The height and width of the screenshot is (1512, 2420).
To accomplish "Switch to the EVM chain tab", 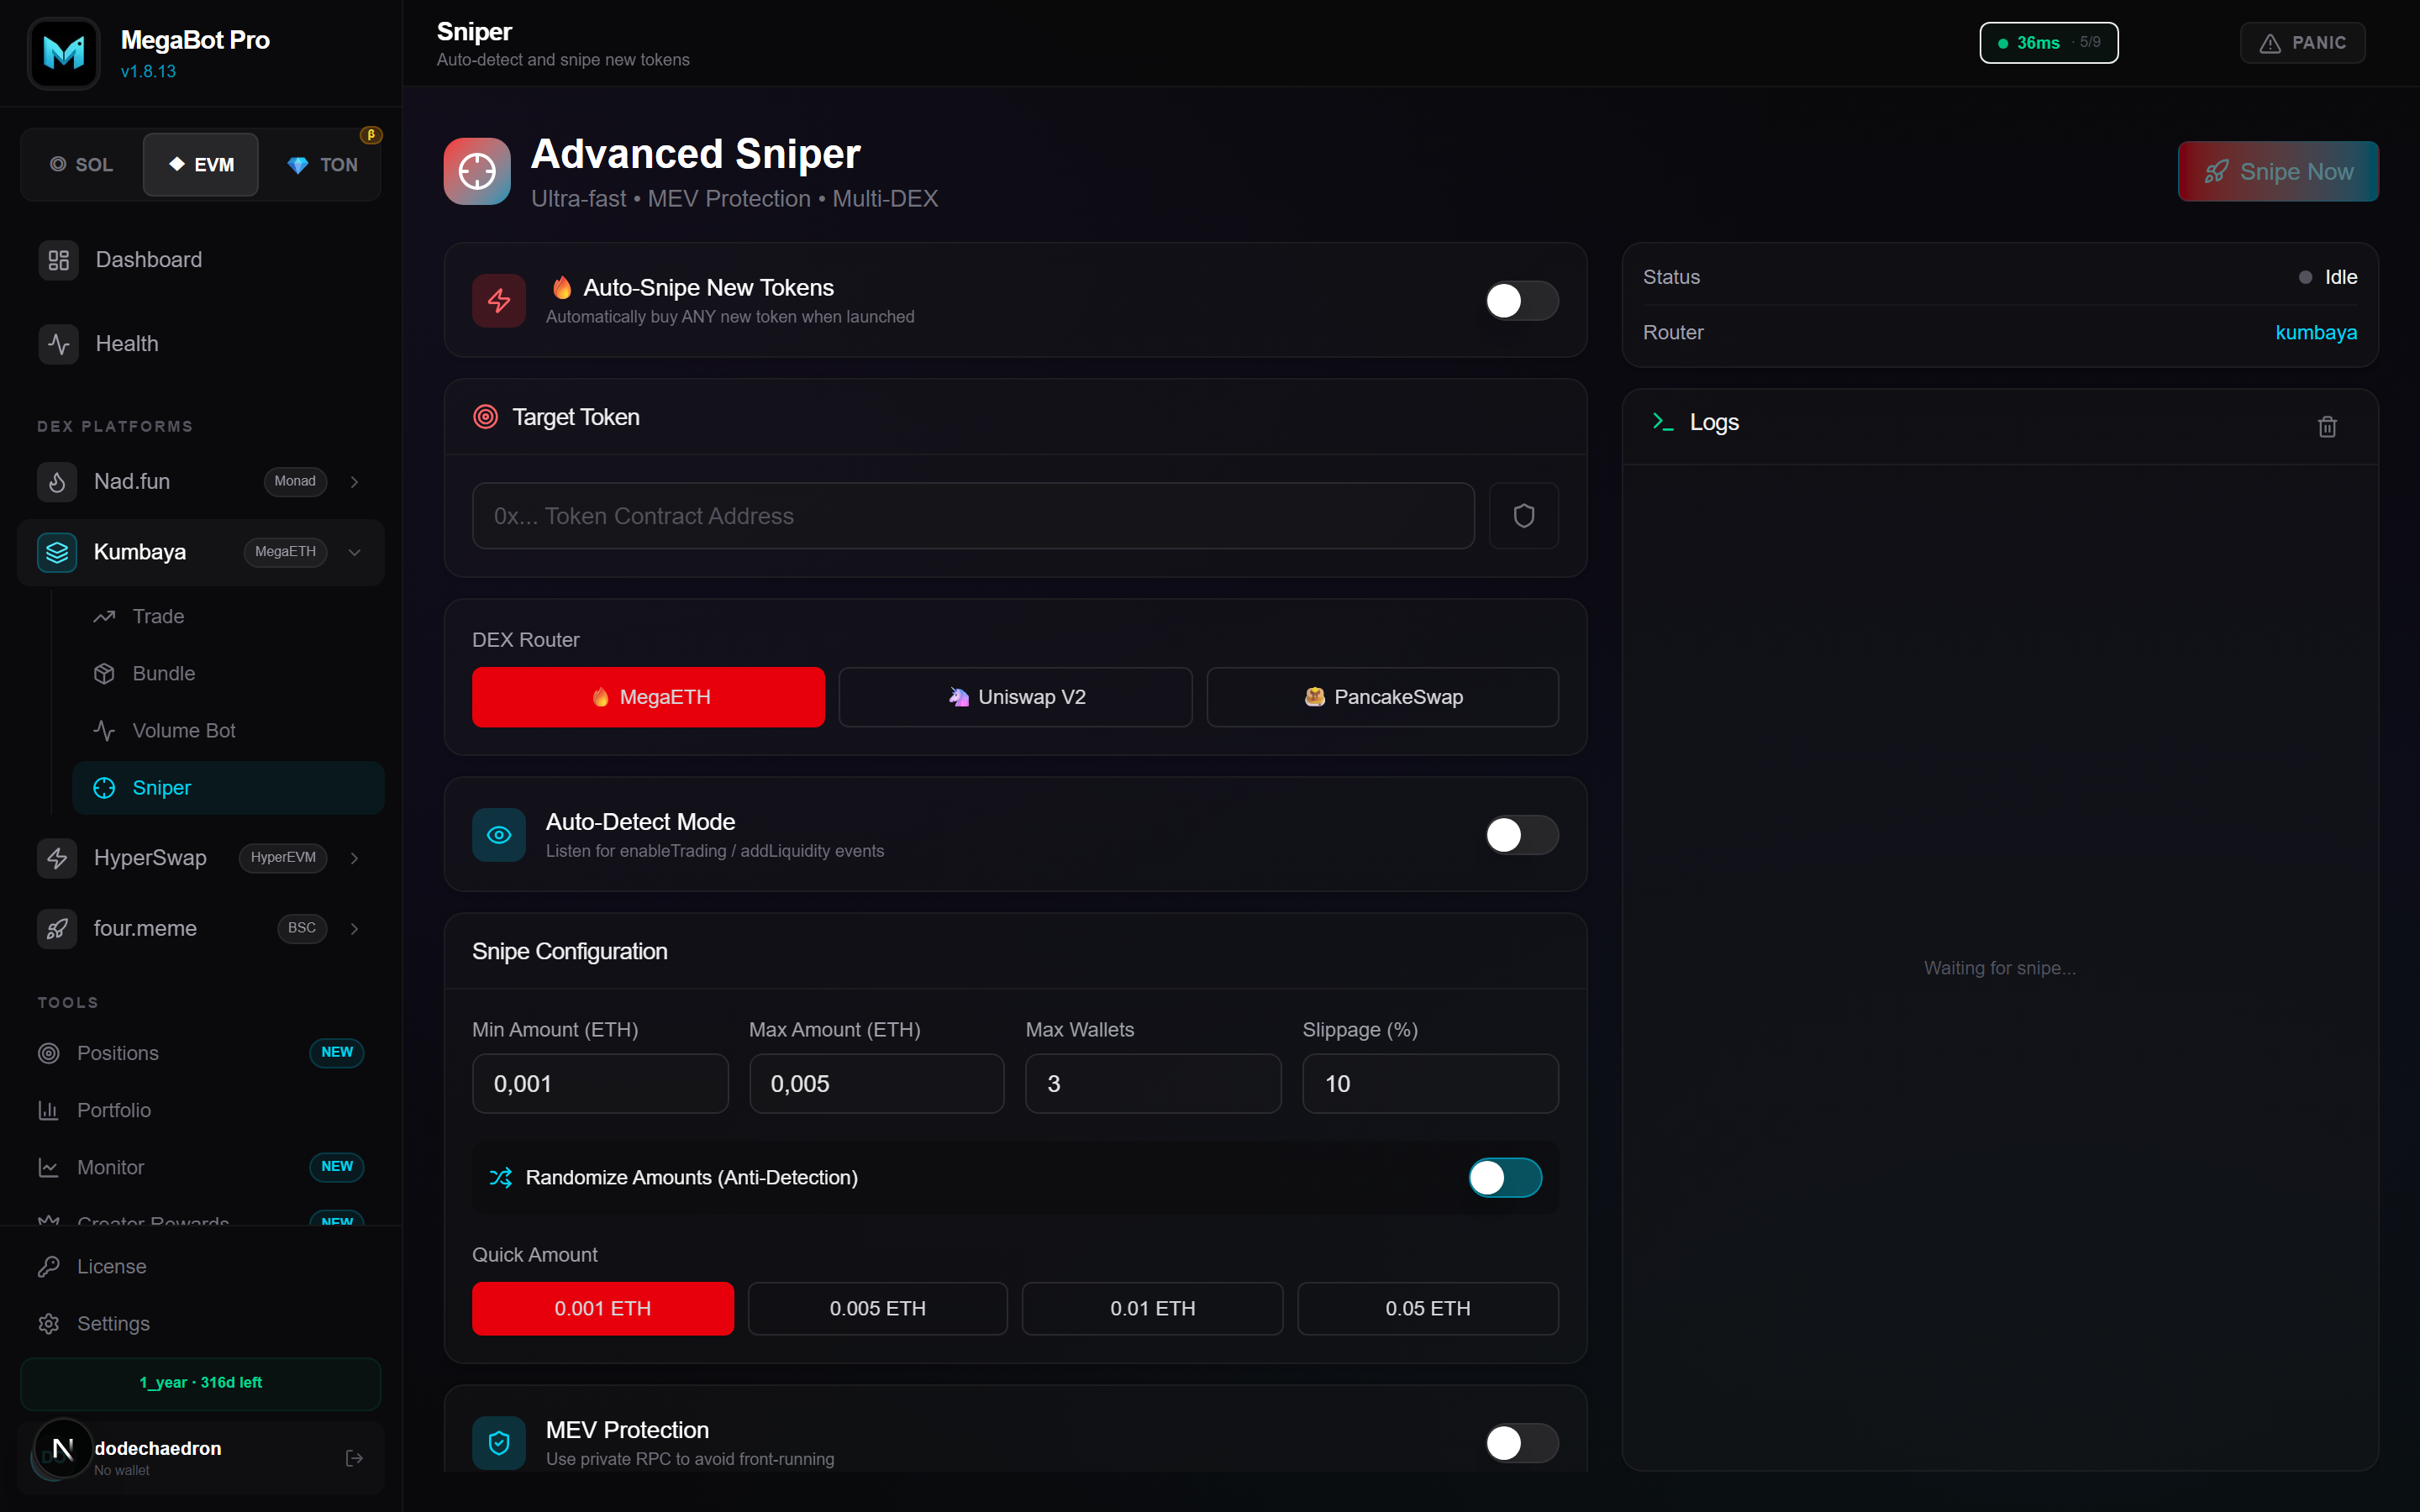I will coord(201,165).
